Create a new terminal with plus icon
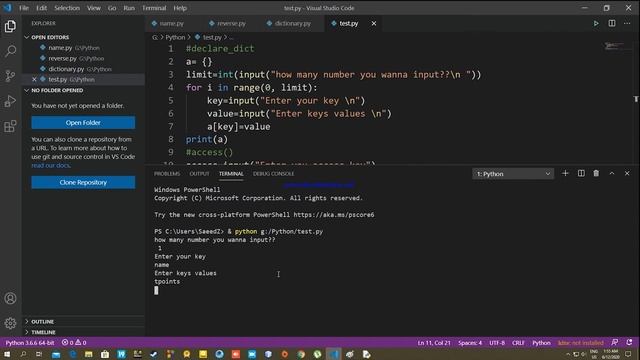This screenshot has width=640, height=360. click(565, 173)
